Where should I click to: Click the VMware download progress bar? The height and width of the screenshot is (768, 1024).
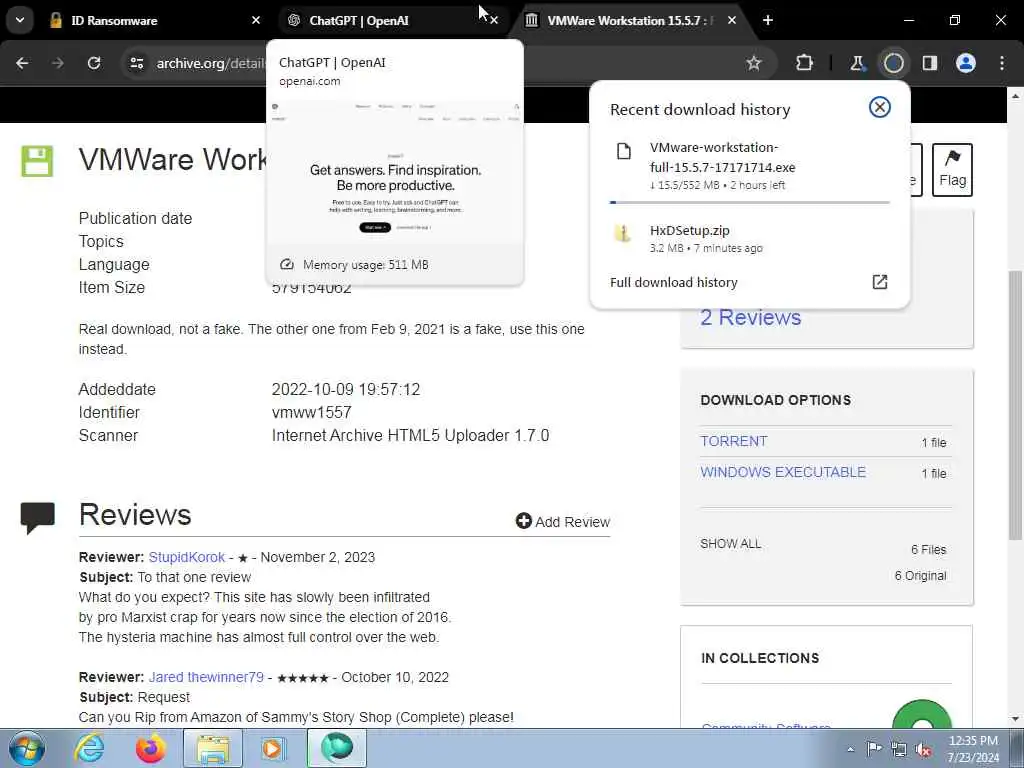(x=750, y=202)
